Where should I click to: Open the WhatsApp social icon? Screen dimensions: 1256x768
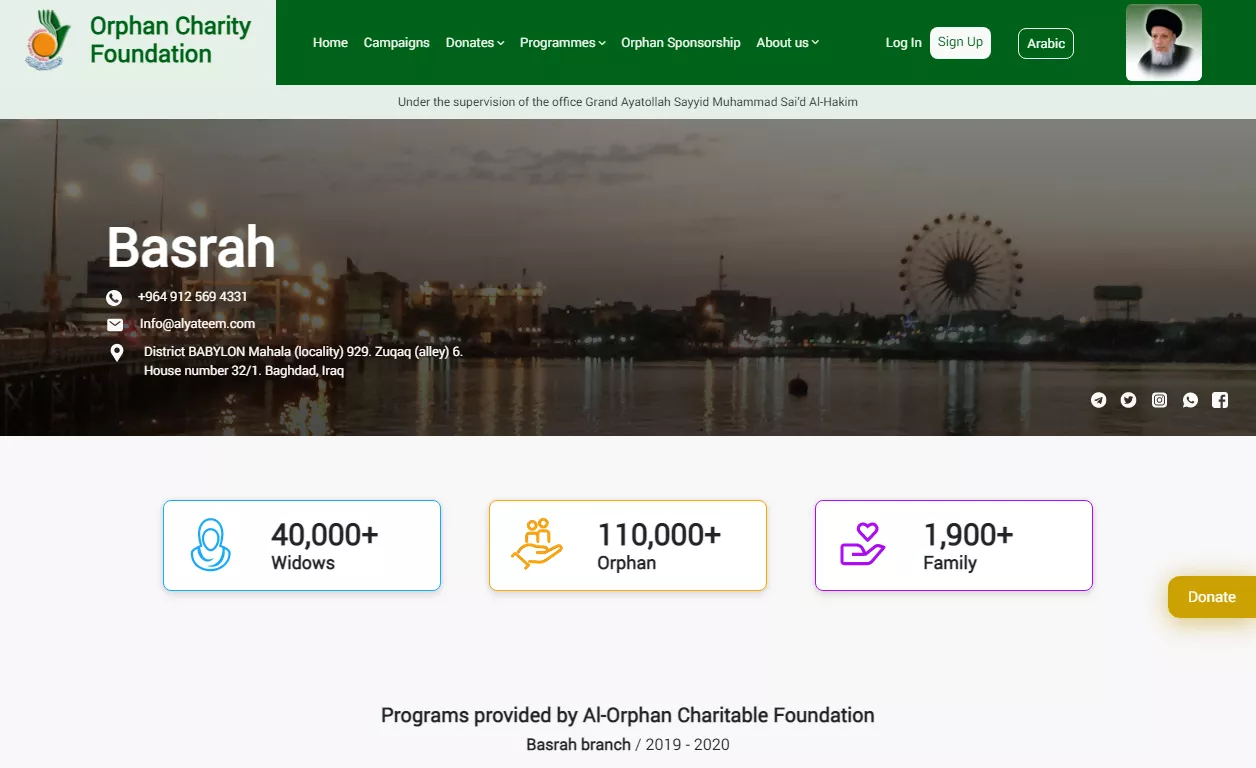click(x=1190, y=400)
